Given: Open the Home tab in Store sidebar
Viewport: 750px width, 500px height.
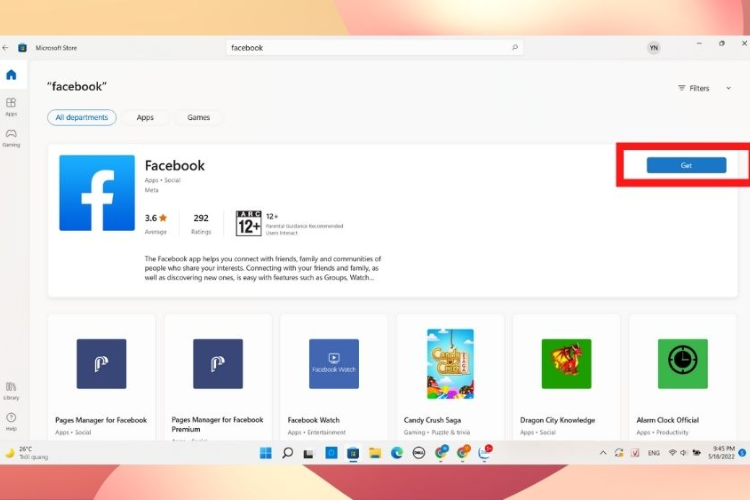Looking at the screenshot, I should [x=11, y=75].
